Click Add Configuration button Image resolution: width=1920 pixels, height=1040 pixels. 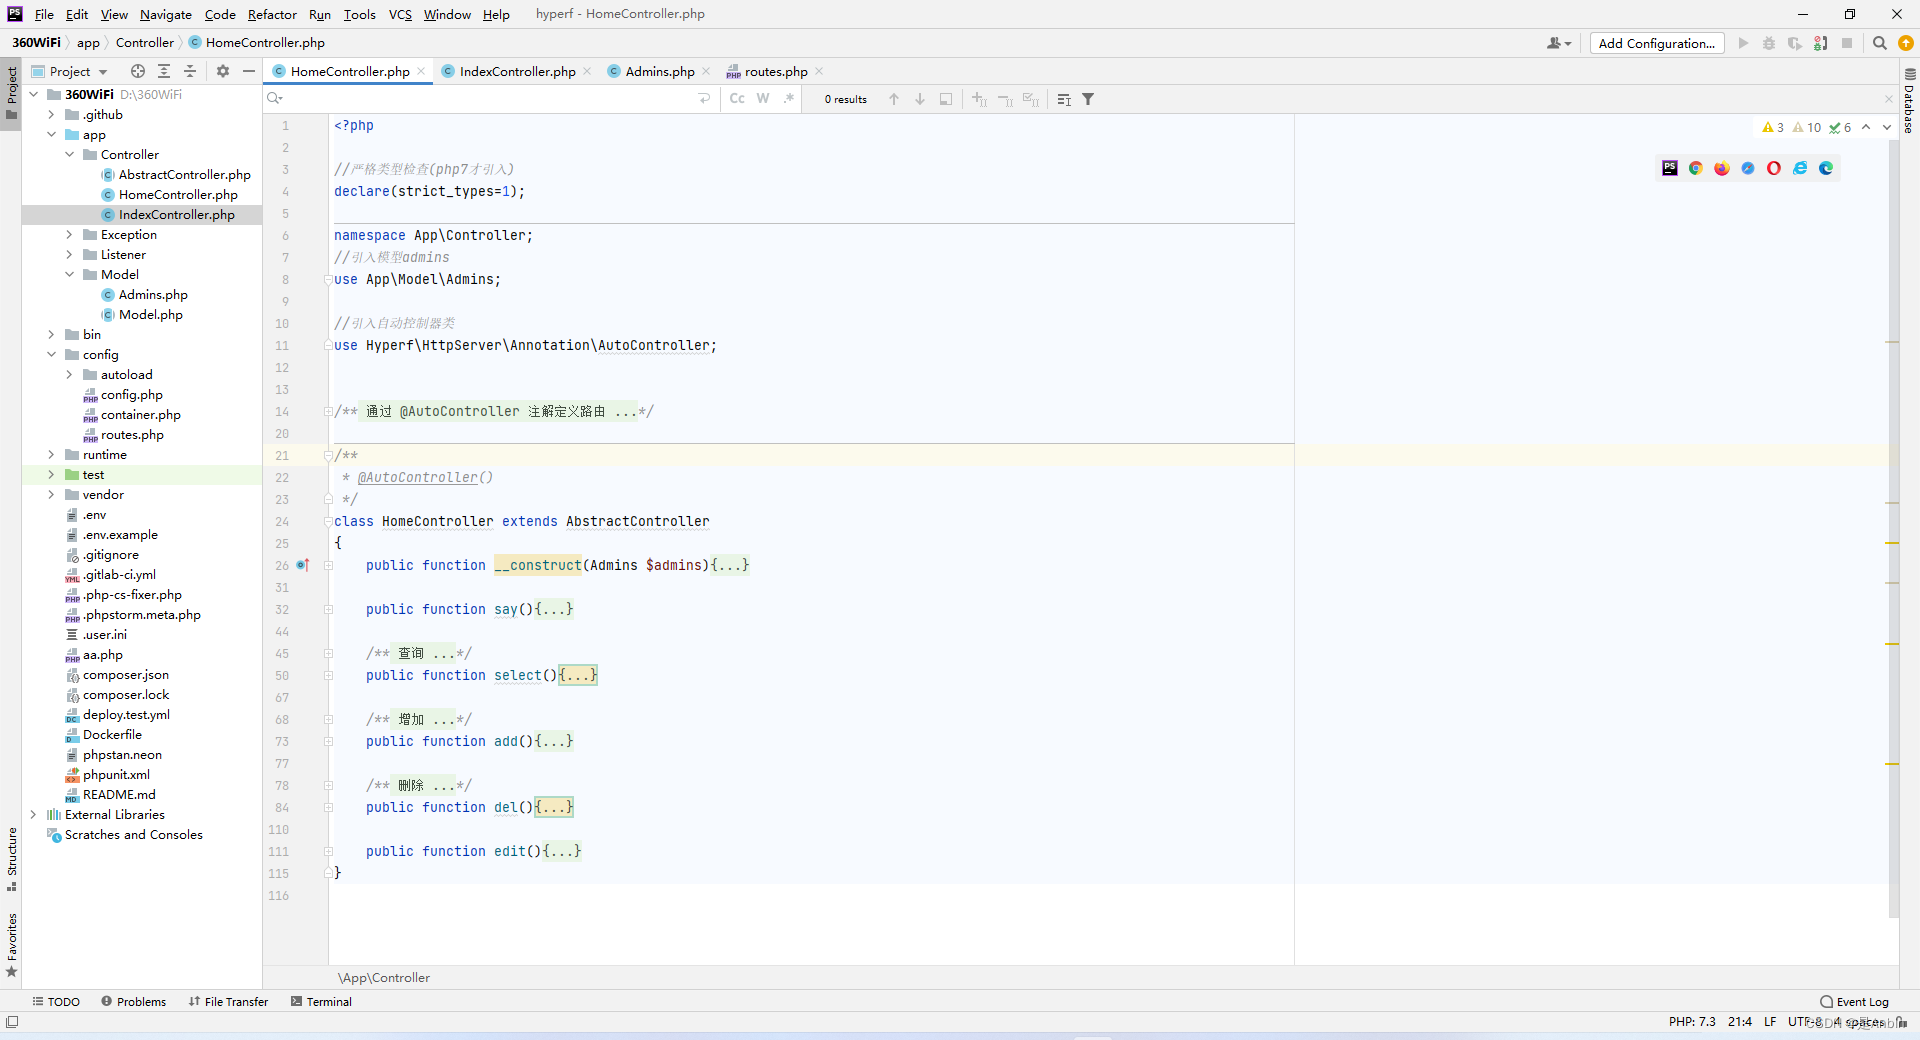point(1656,43)
